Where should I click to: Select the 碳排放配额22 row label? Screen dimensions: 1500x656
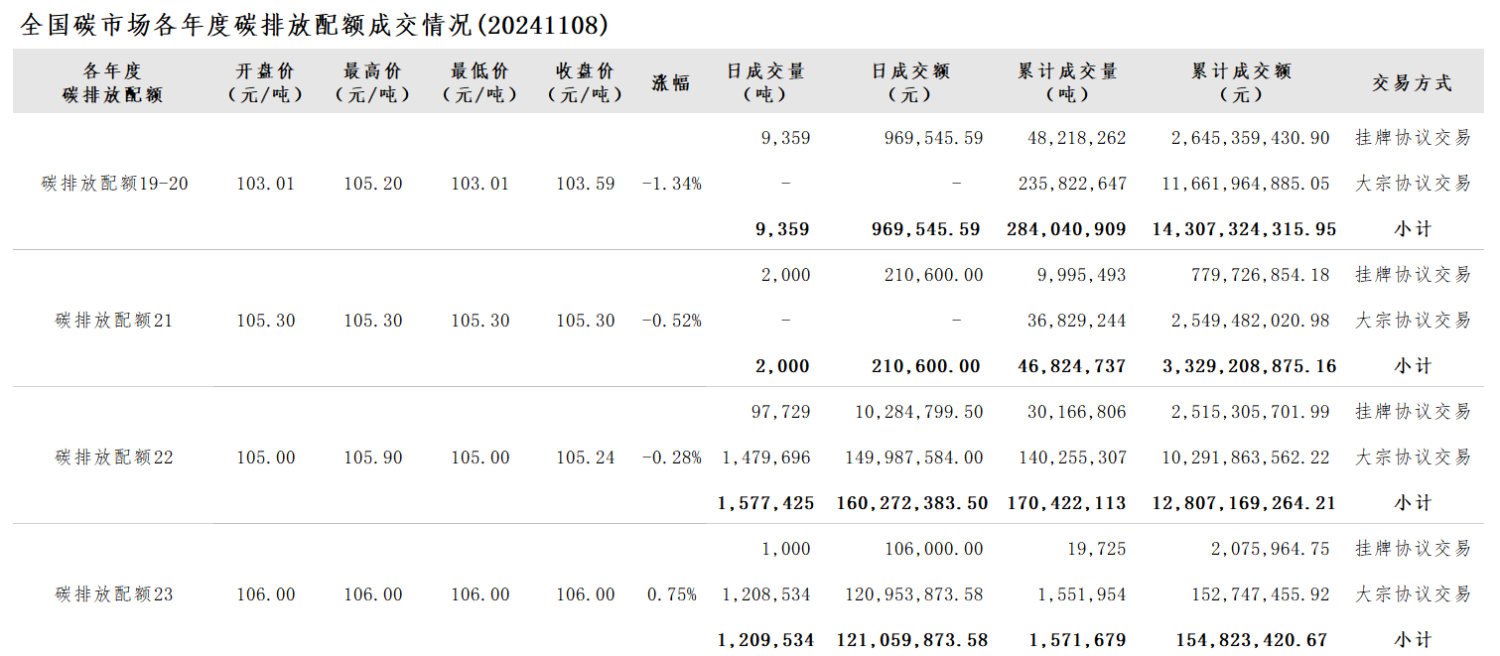pyautogui.click(x=115, y=457)
